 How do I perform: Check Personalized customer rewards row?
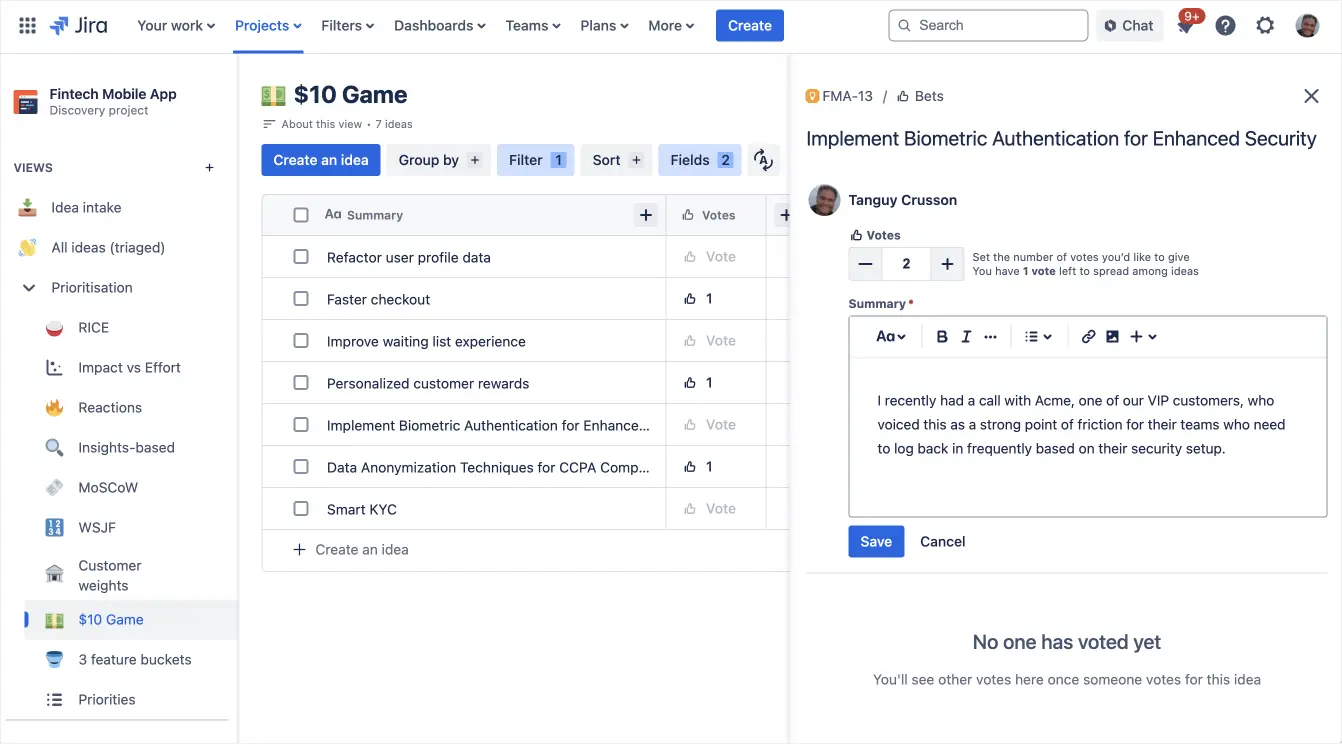[x=301, y=383]
